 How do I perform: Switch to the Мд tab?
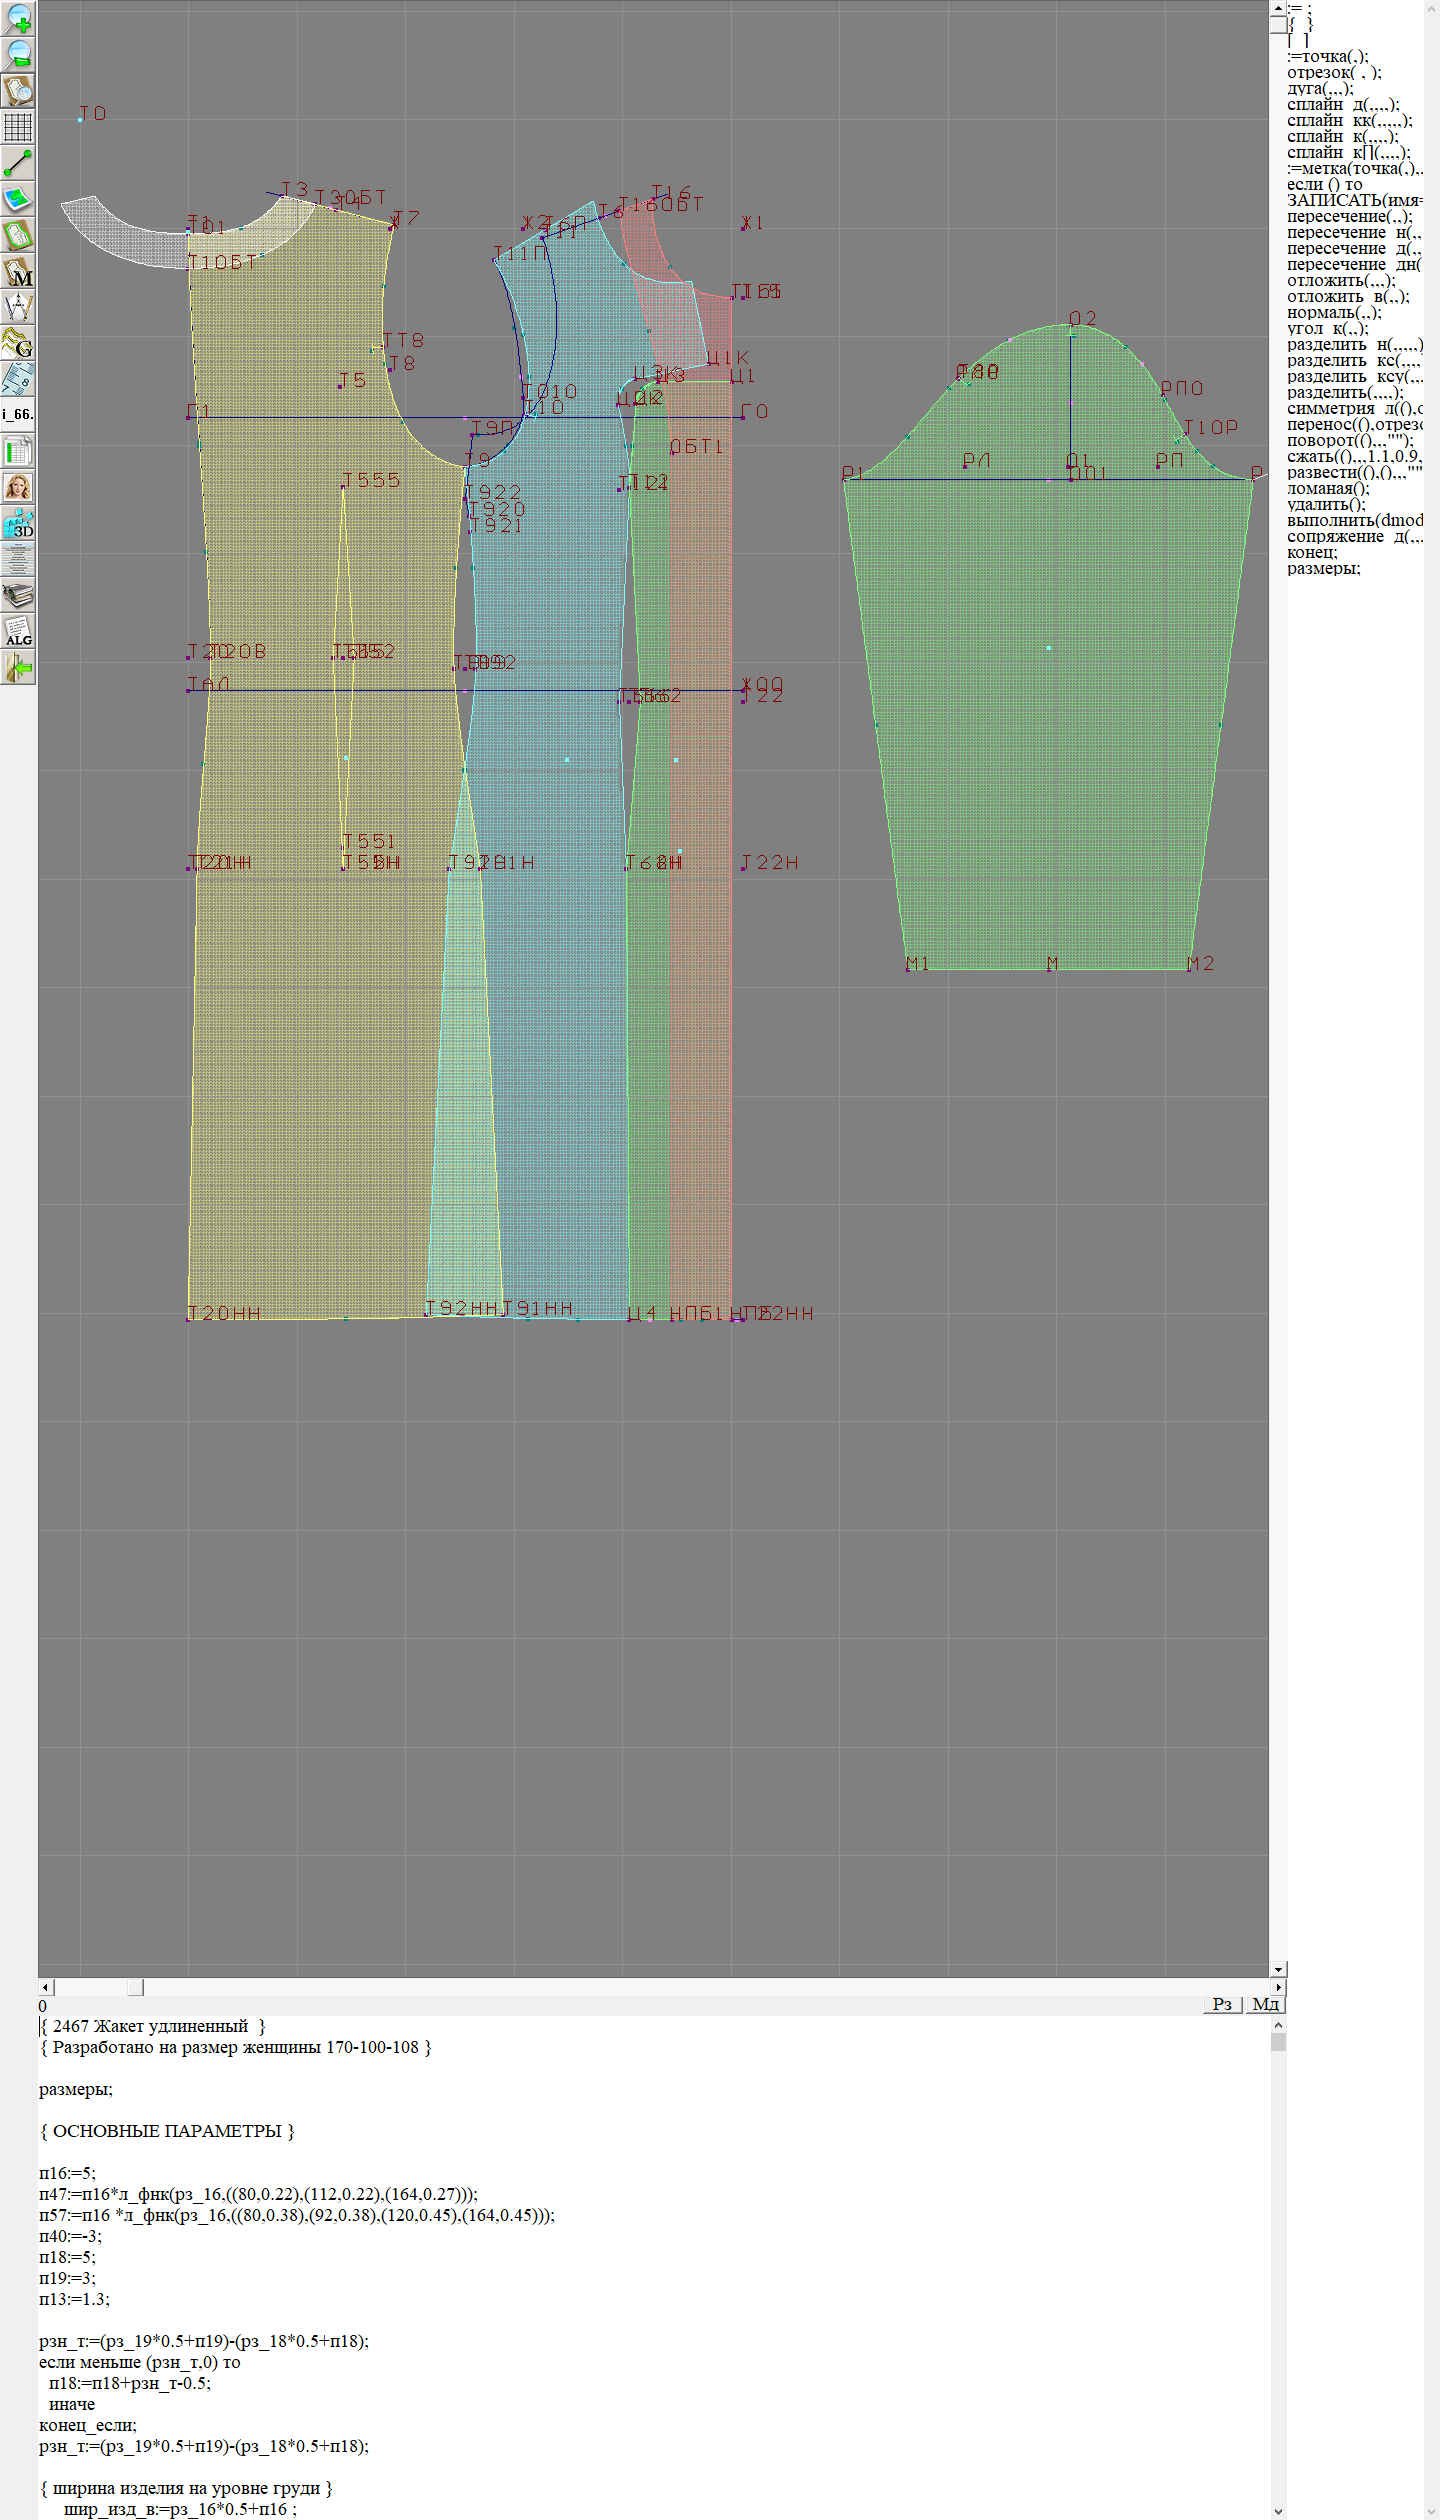coord(1265,2004)
